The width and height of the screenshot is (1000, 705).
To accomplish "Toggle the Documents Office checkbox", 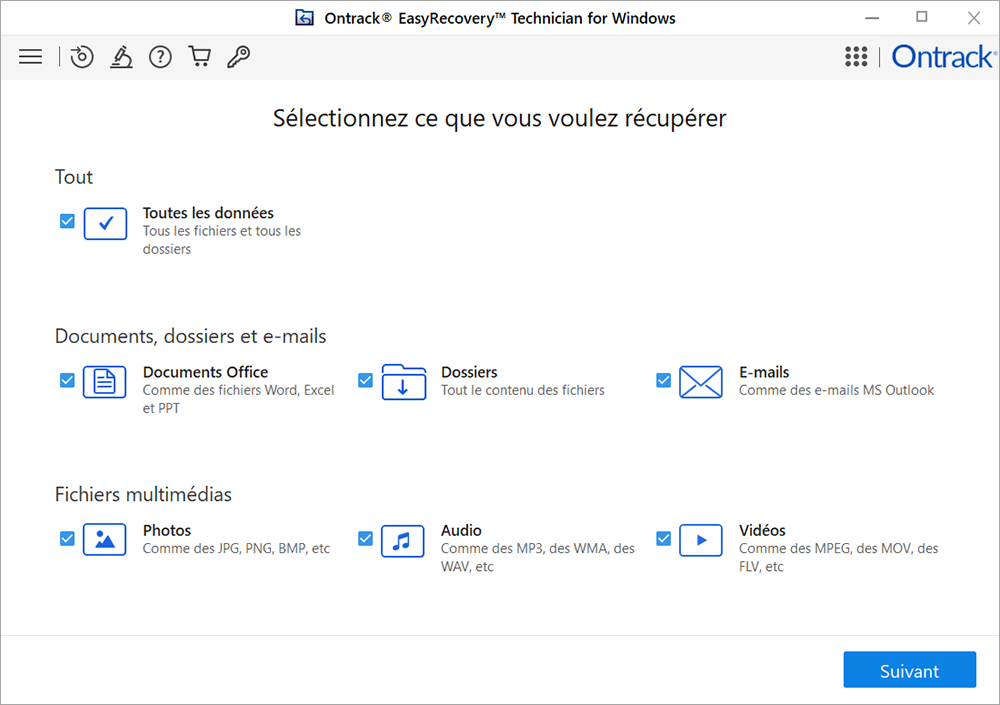I will coord(67,380).
